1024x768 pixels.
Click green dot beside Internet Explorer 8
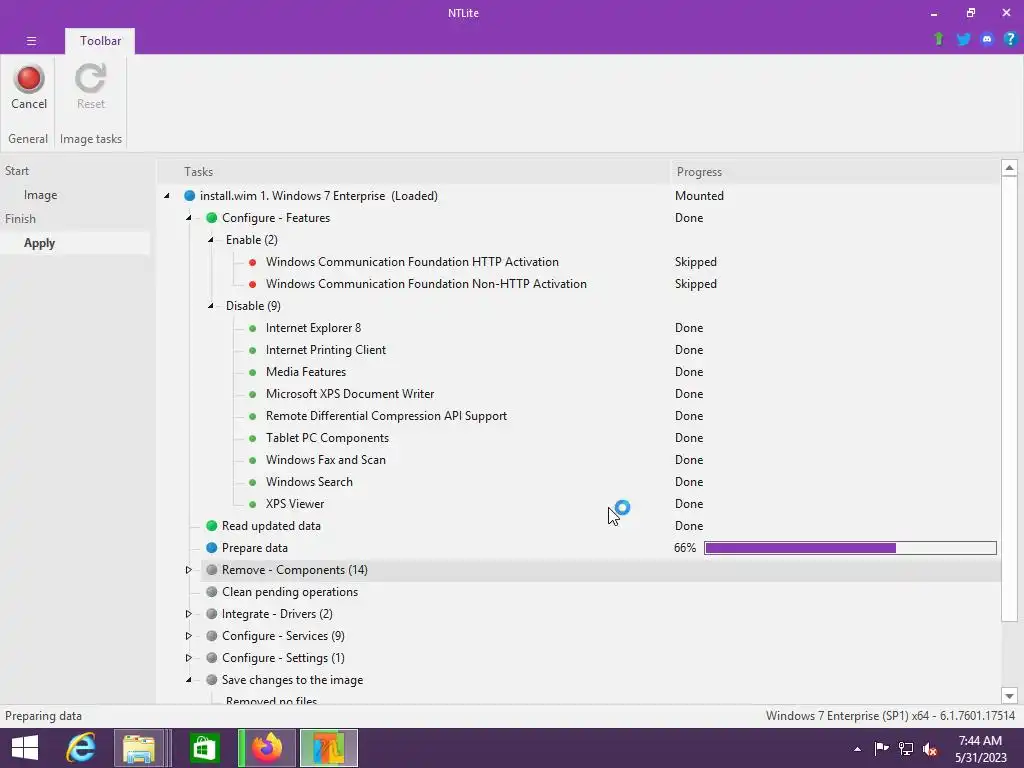click(253, 328)
